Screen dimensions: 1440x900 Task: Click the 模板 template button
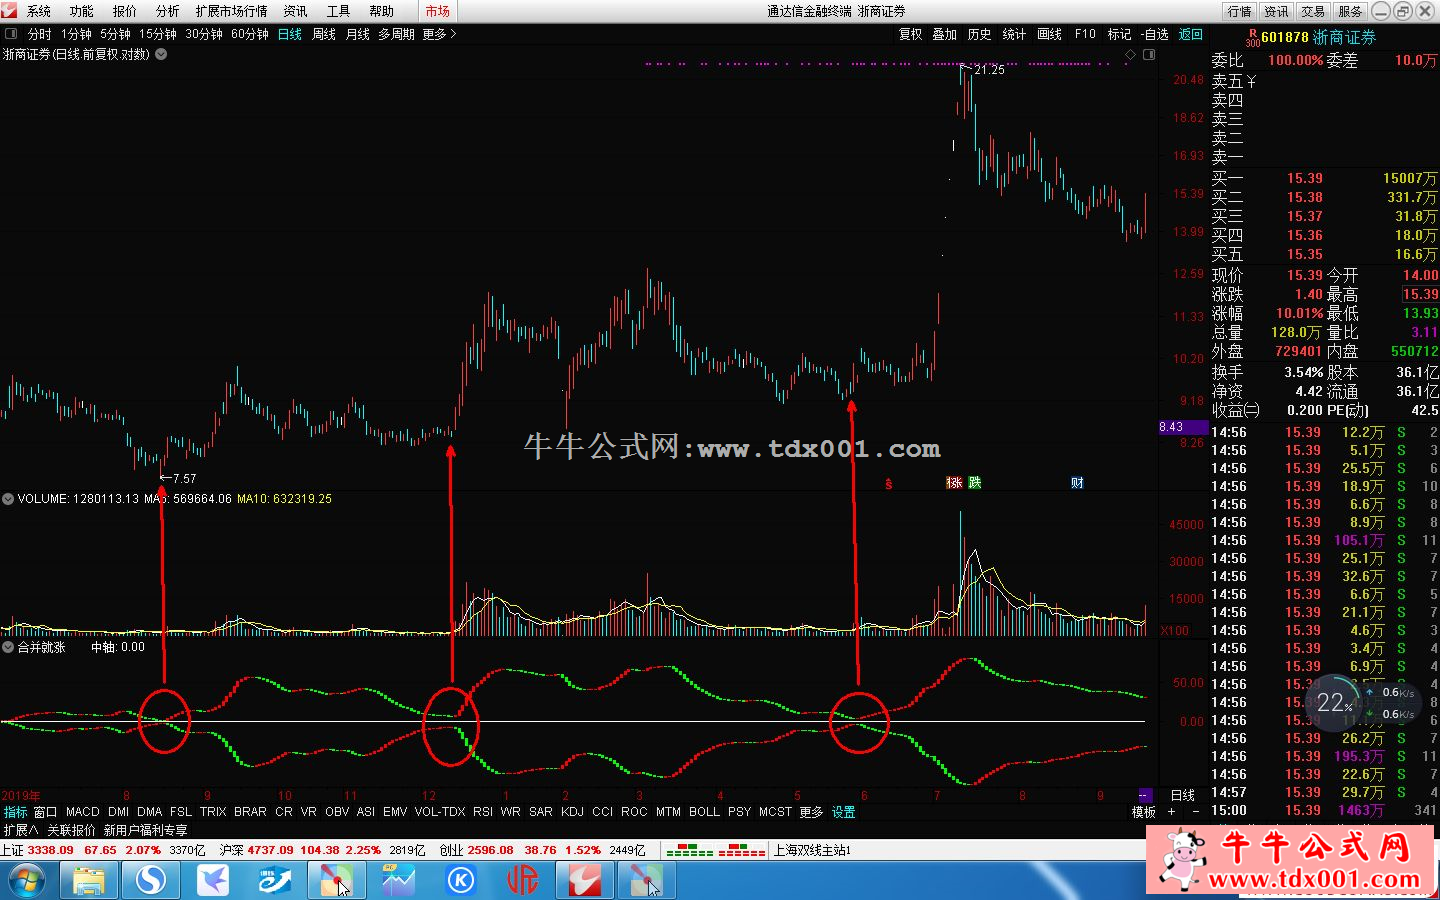pyautogui.click(x=1144, y=812)
